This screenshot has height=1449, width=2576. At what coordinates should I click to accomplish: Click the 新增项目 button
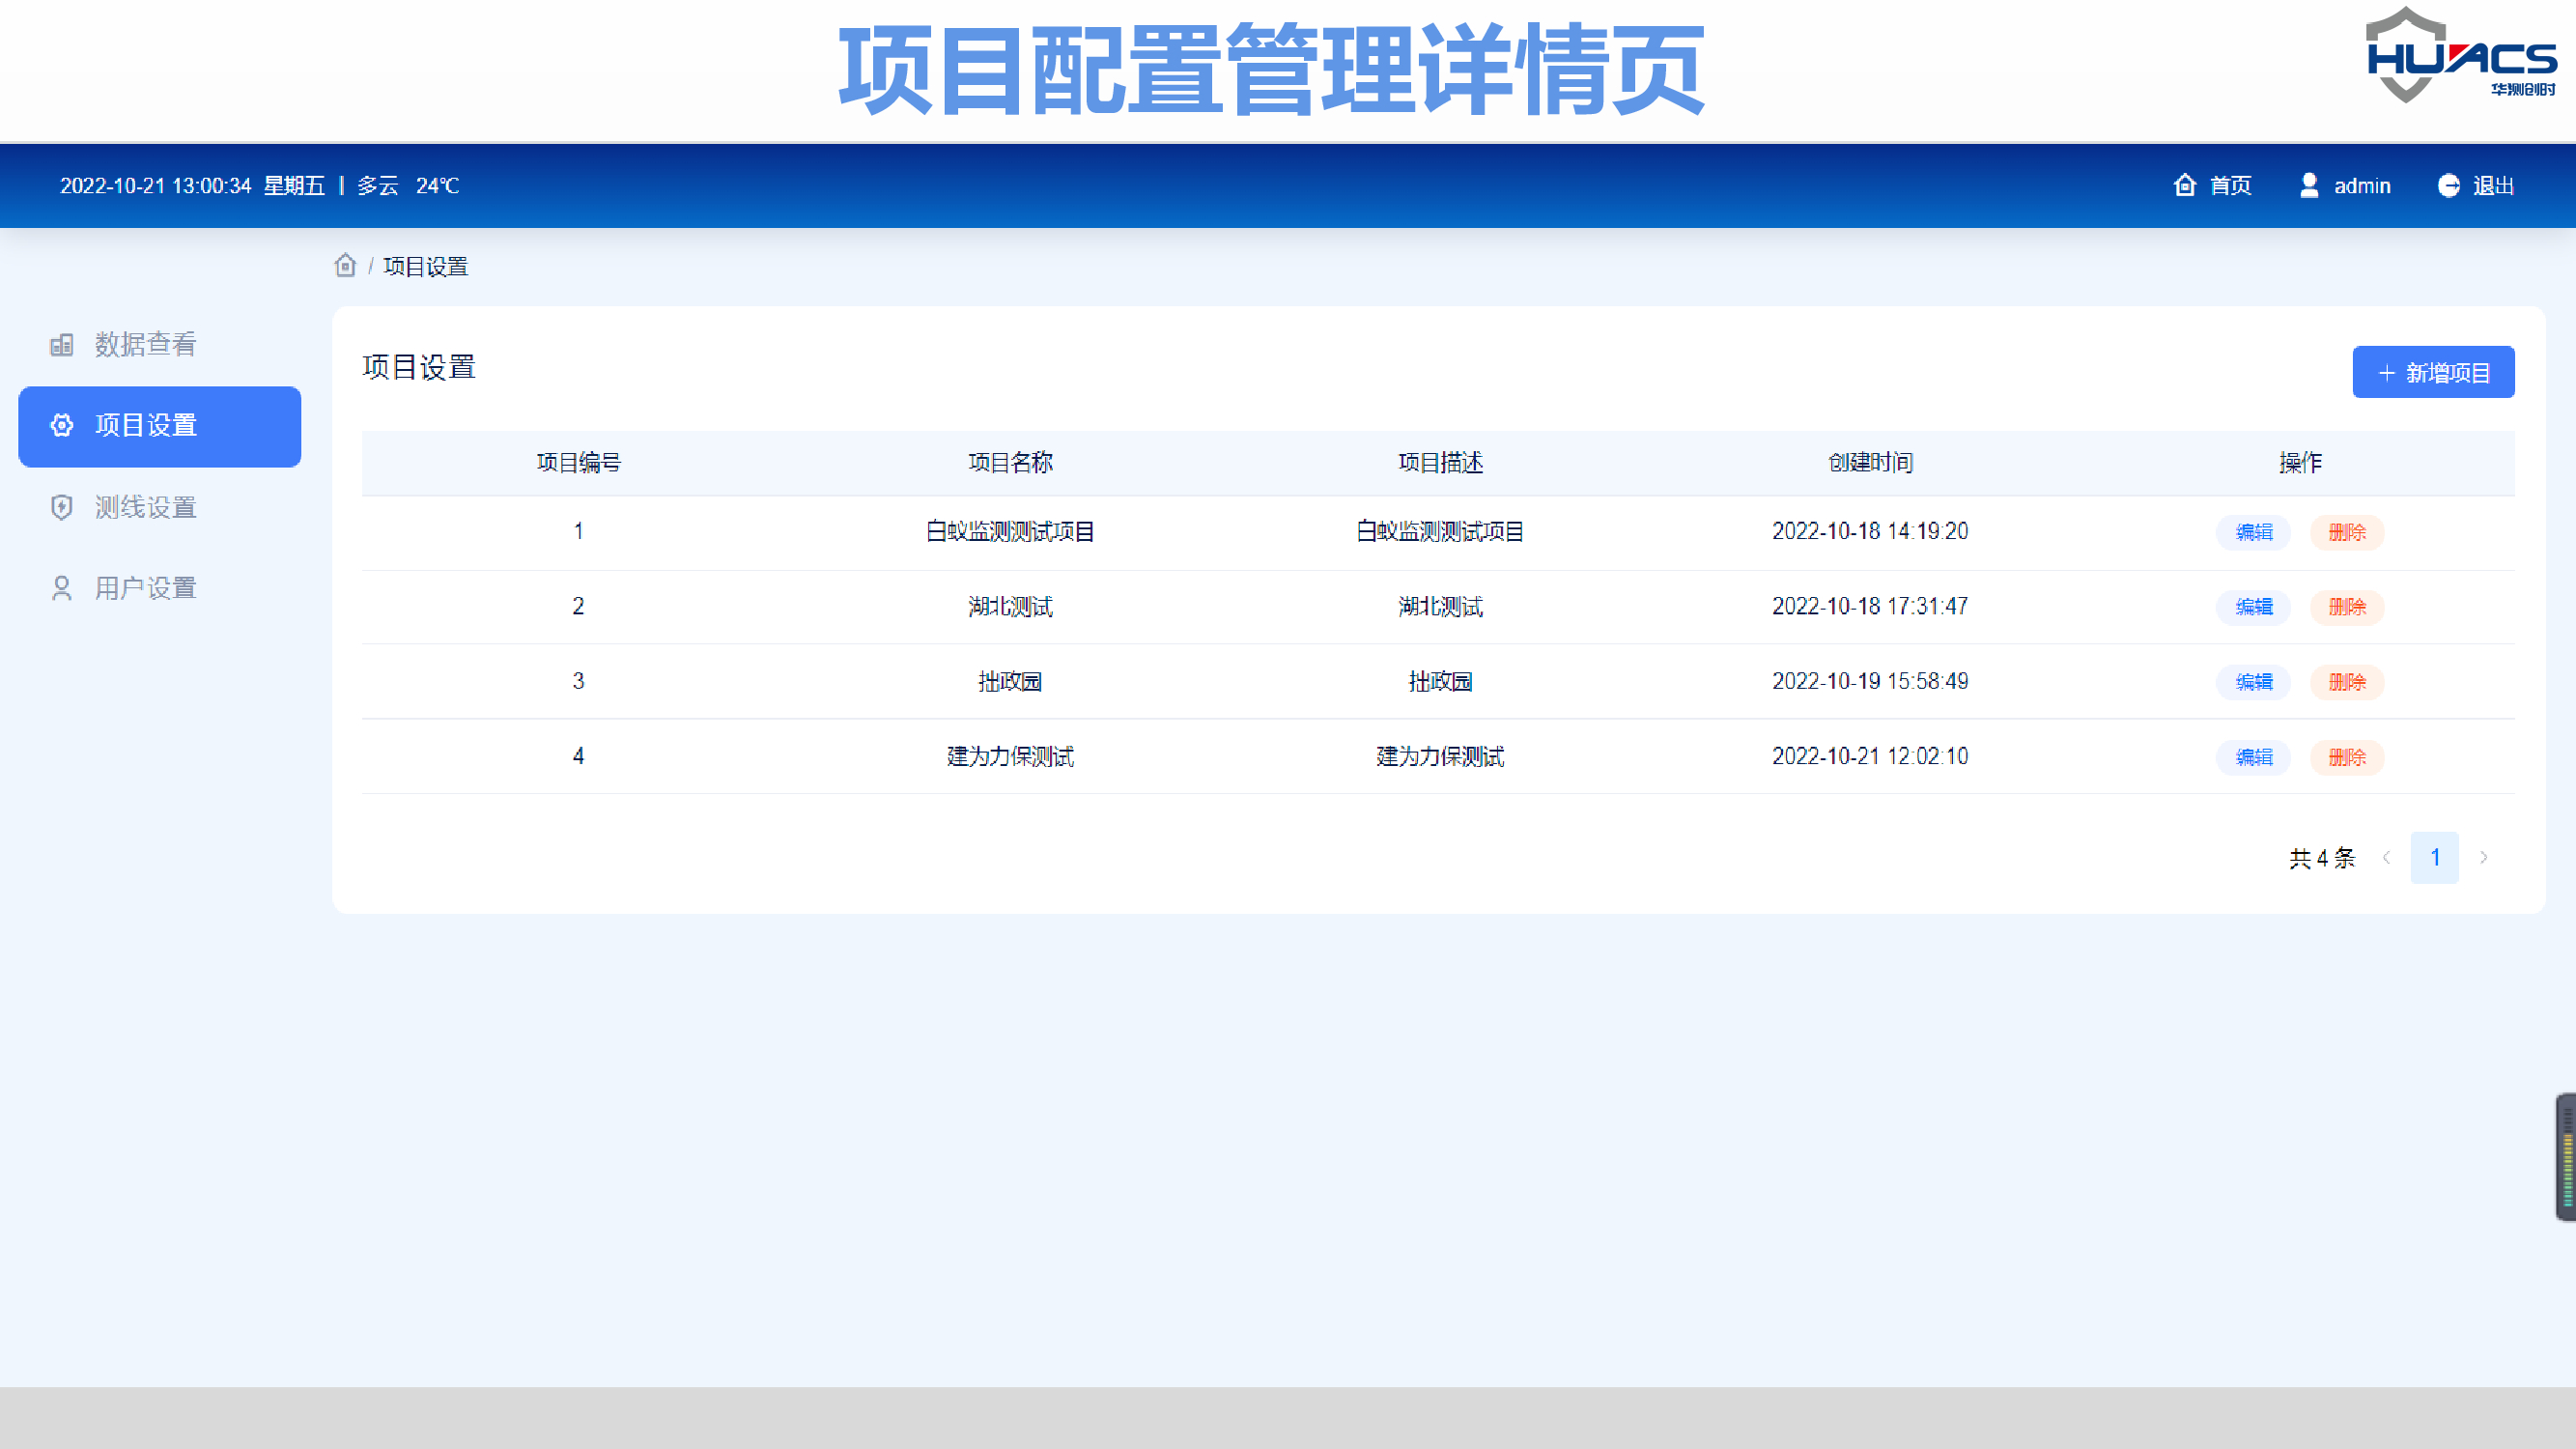click(2433, 372)
